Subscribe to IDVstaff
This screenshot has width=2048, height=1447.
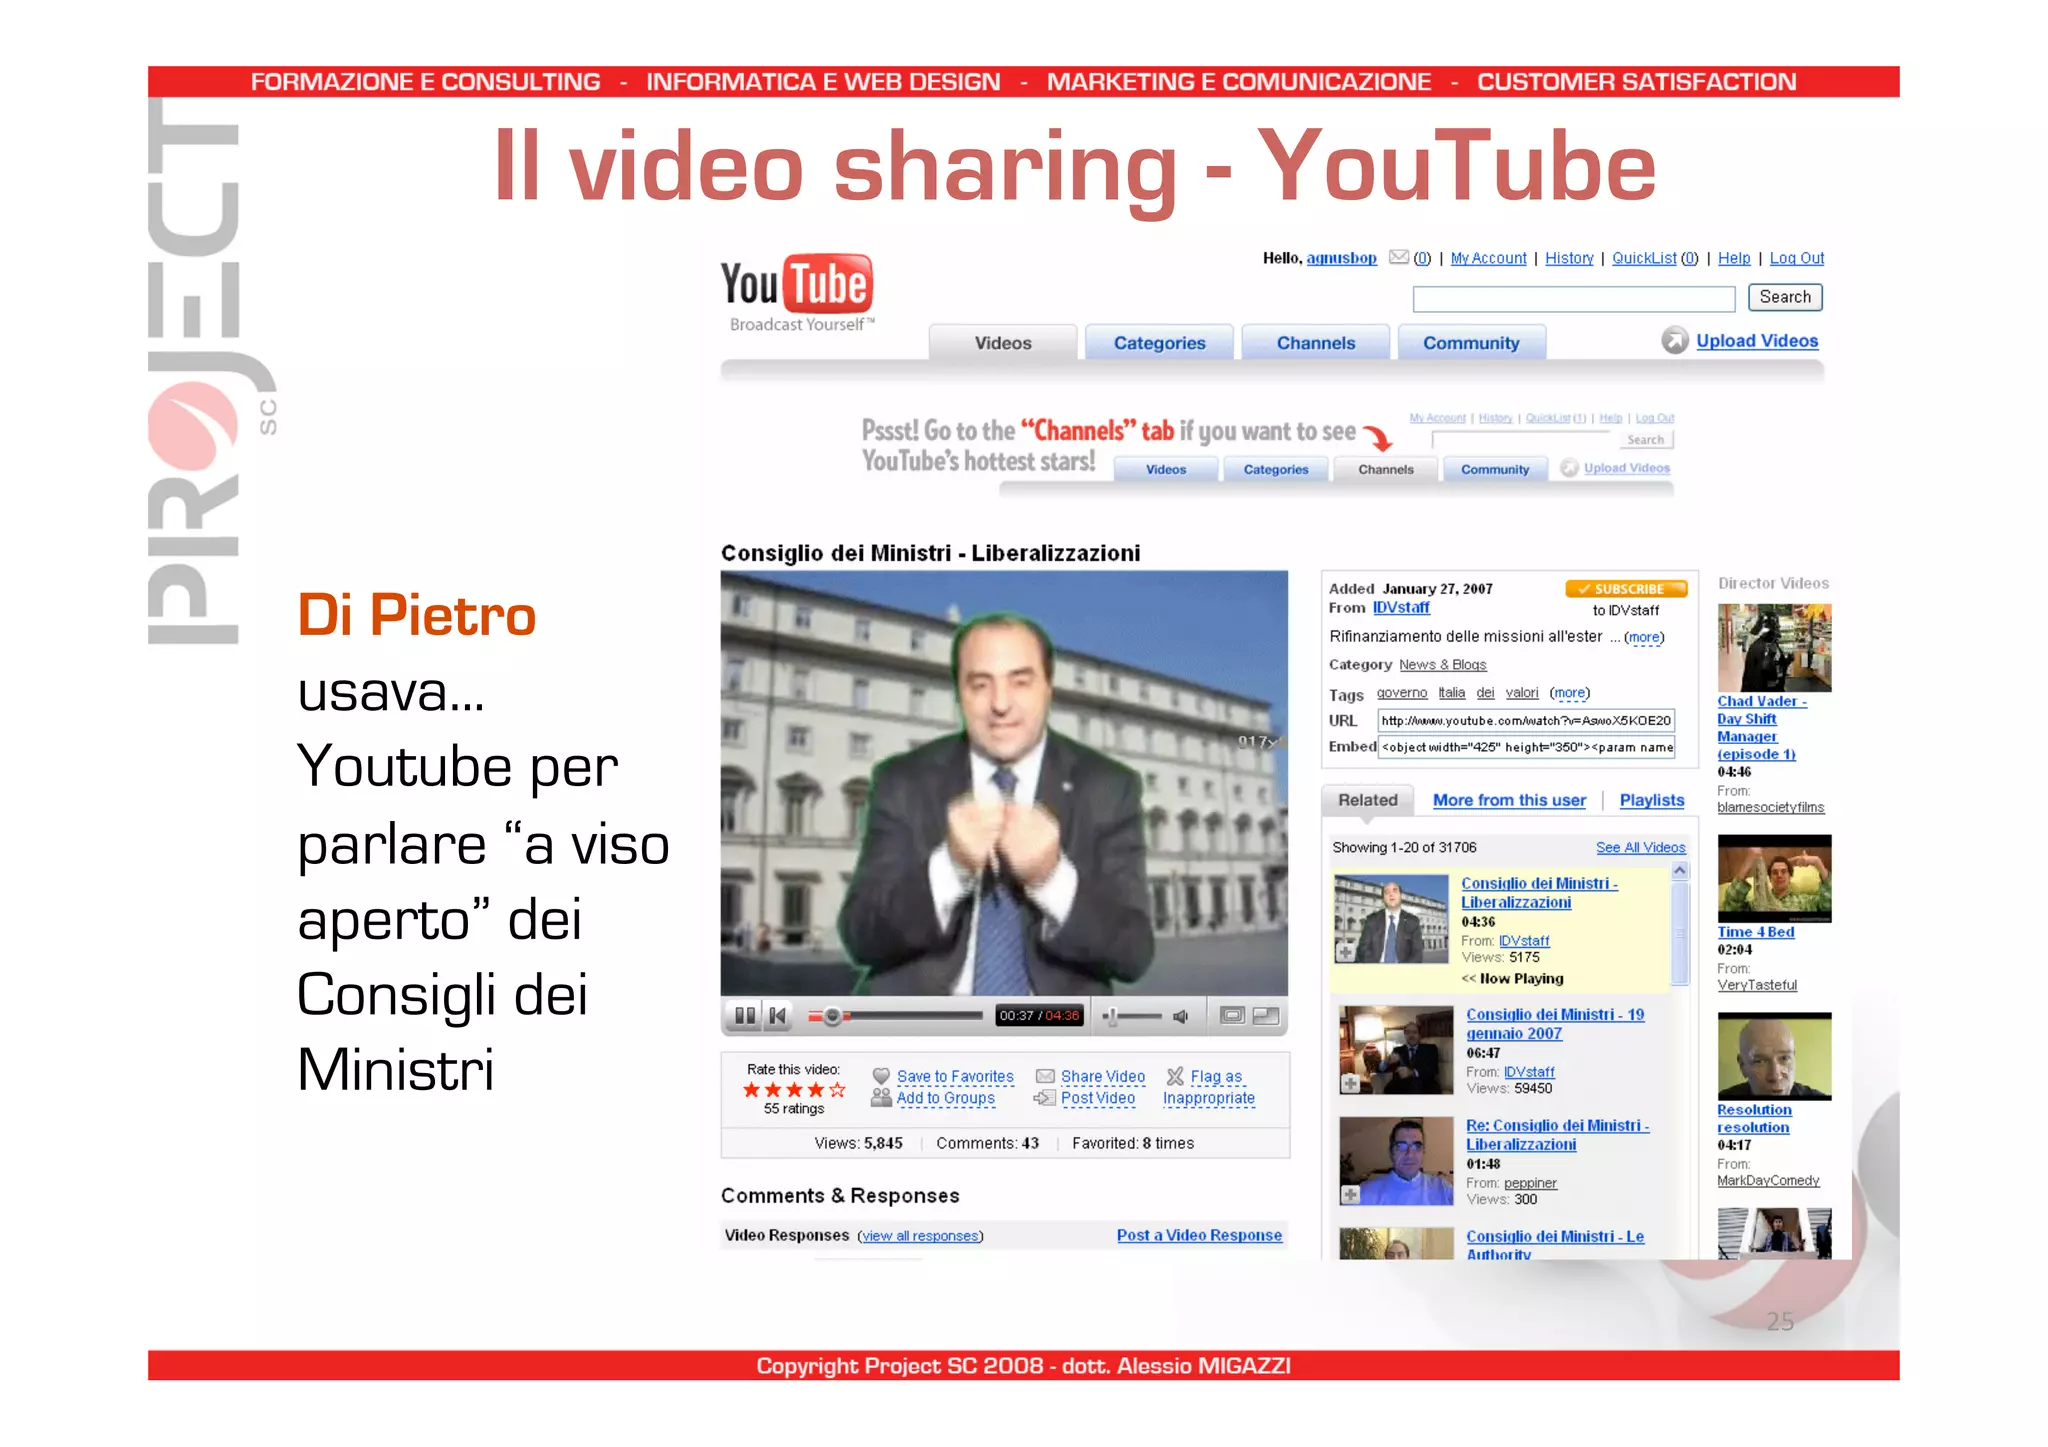point(1626,589)
